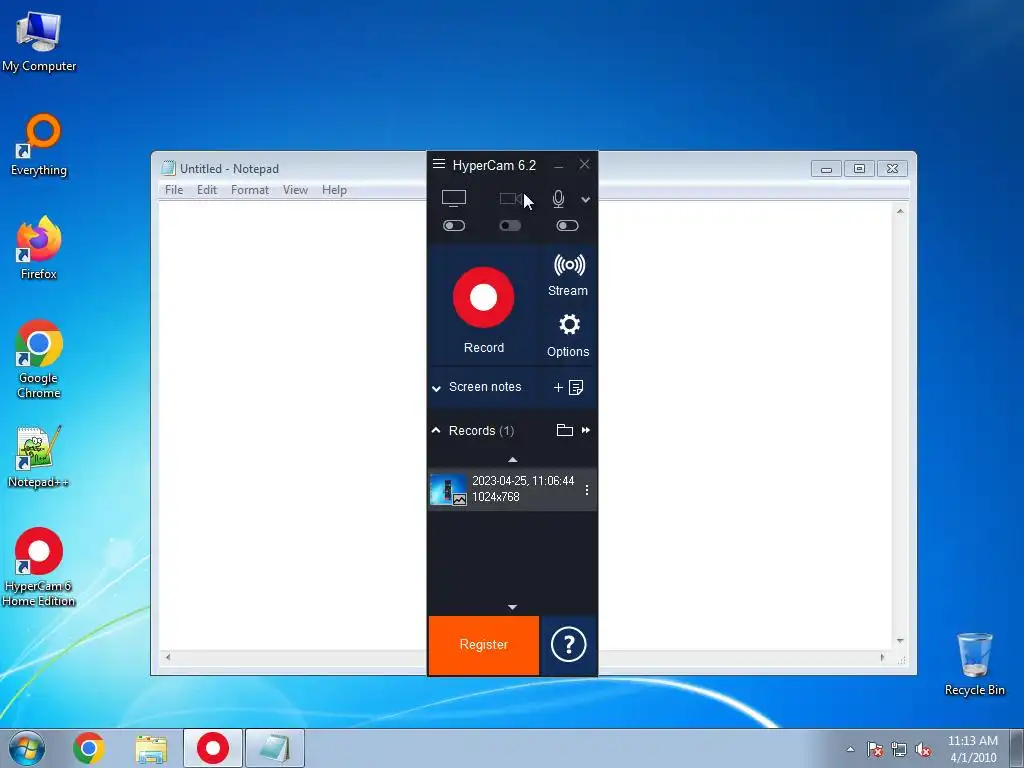This screenshot has height=768, width=1024.
Task: Click the microphone icon
Action: pos(558,199)
